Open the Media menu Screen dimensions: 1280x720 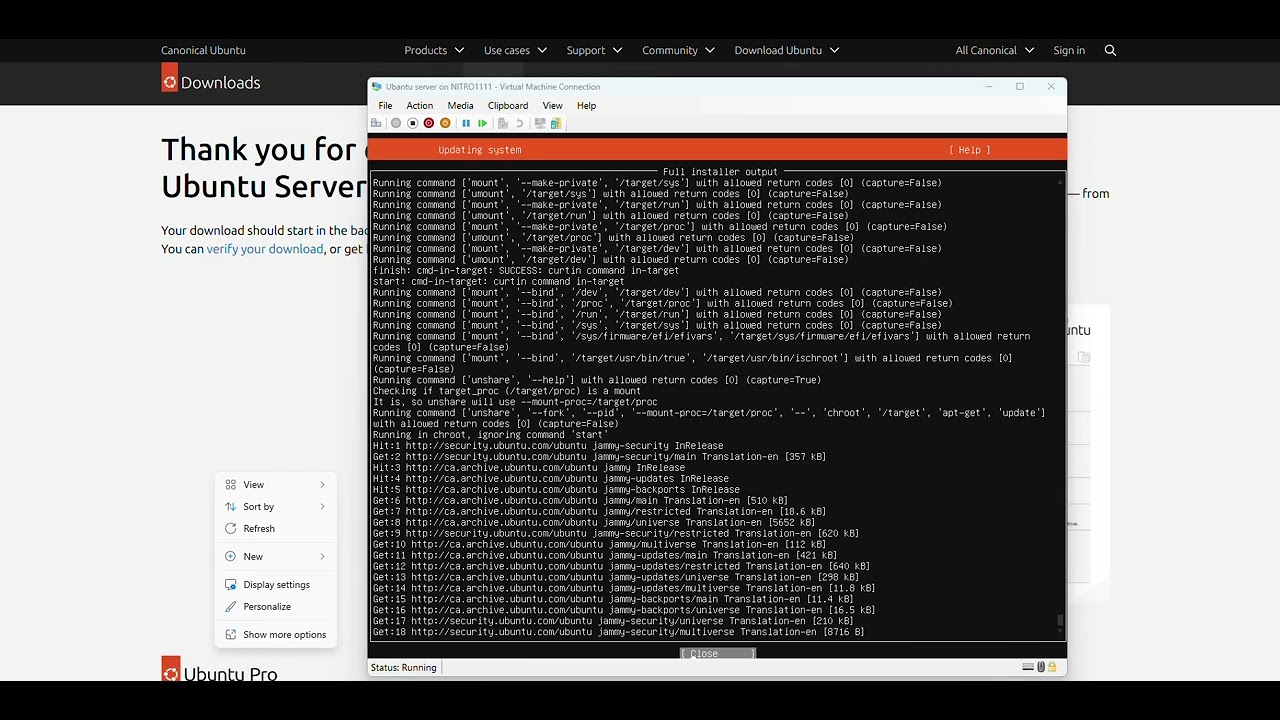461,105
